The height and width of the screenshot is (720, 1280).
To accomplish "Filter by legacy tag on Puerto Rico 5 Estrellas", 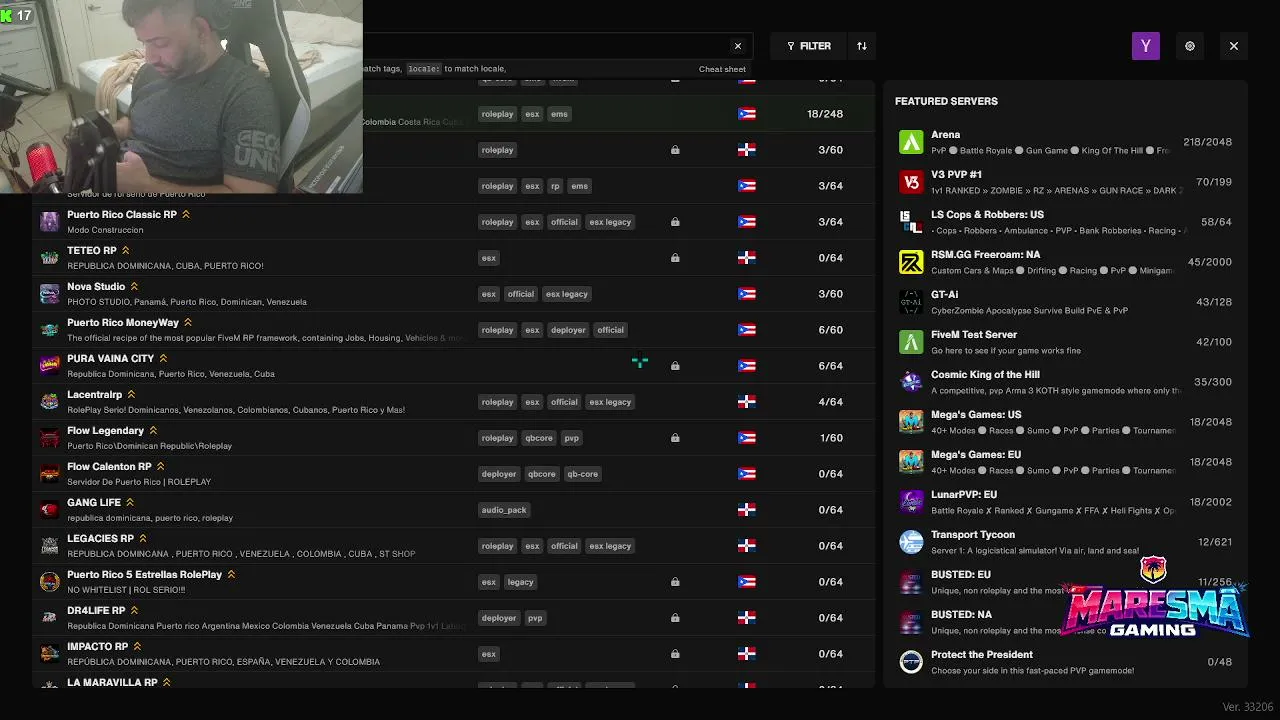I will click(521, 582).
